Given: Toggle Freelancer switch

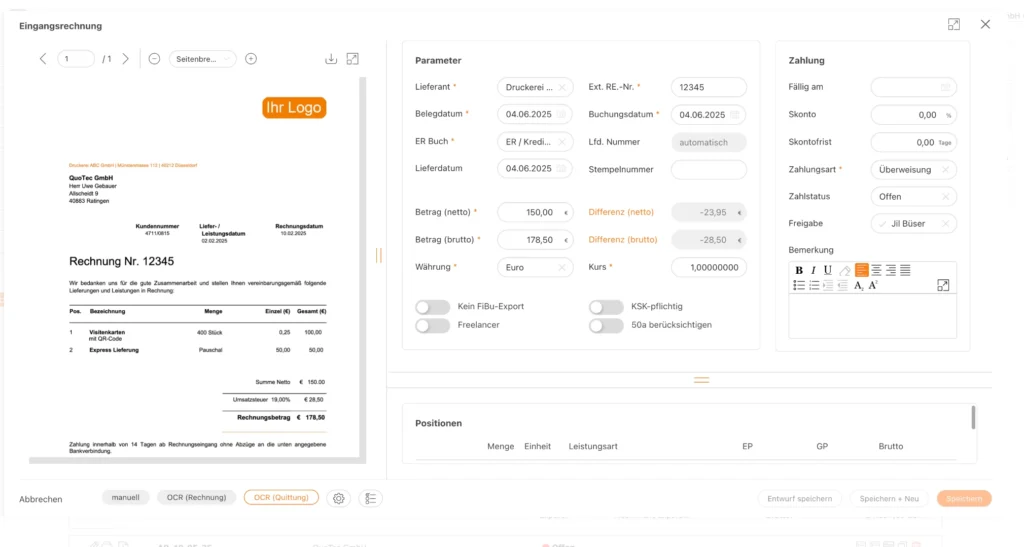Looking at the screenshot, I should pos(432,325).
